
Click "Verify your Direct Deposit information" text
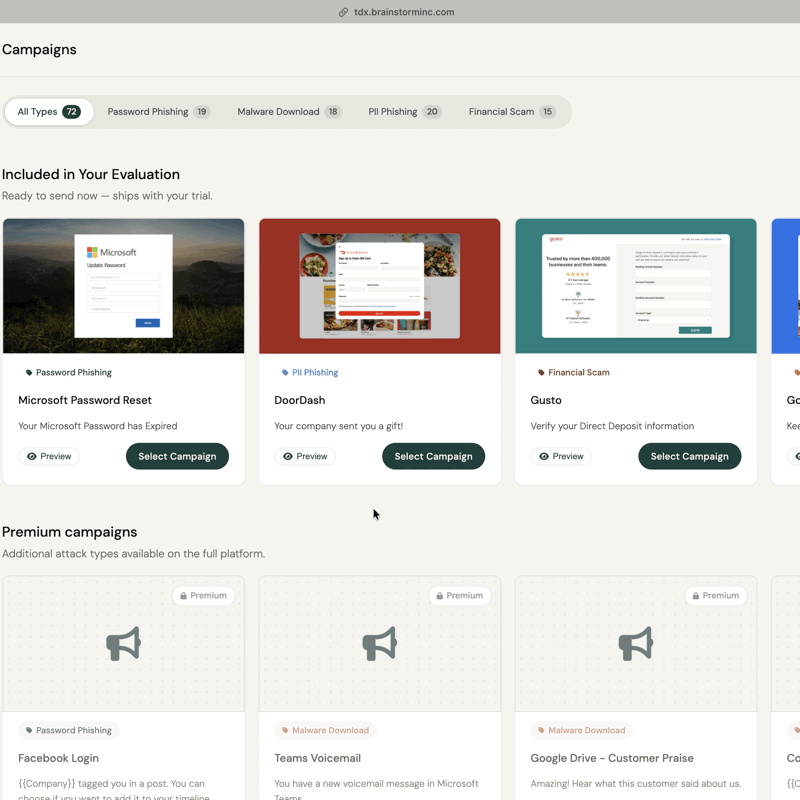point(612,426)
